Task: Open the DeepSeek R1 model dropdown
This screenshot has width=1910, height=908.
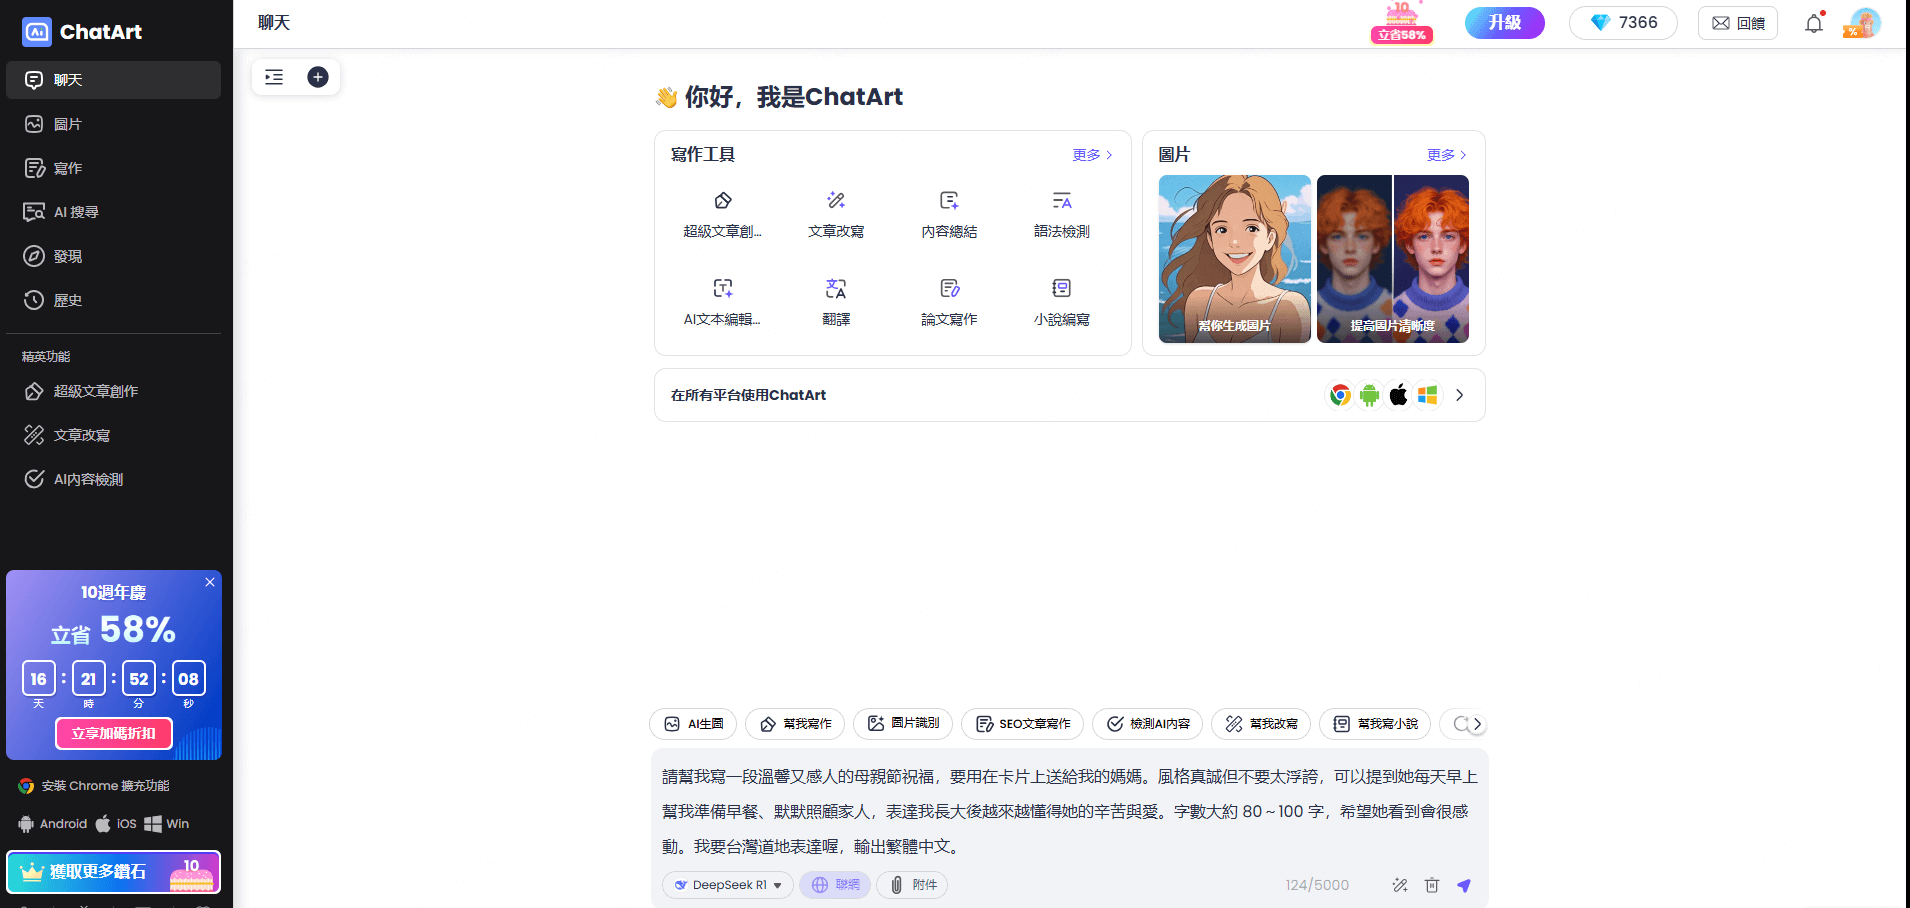Action: (x=728, y=885)
